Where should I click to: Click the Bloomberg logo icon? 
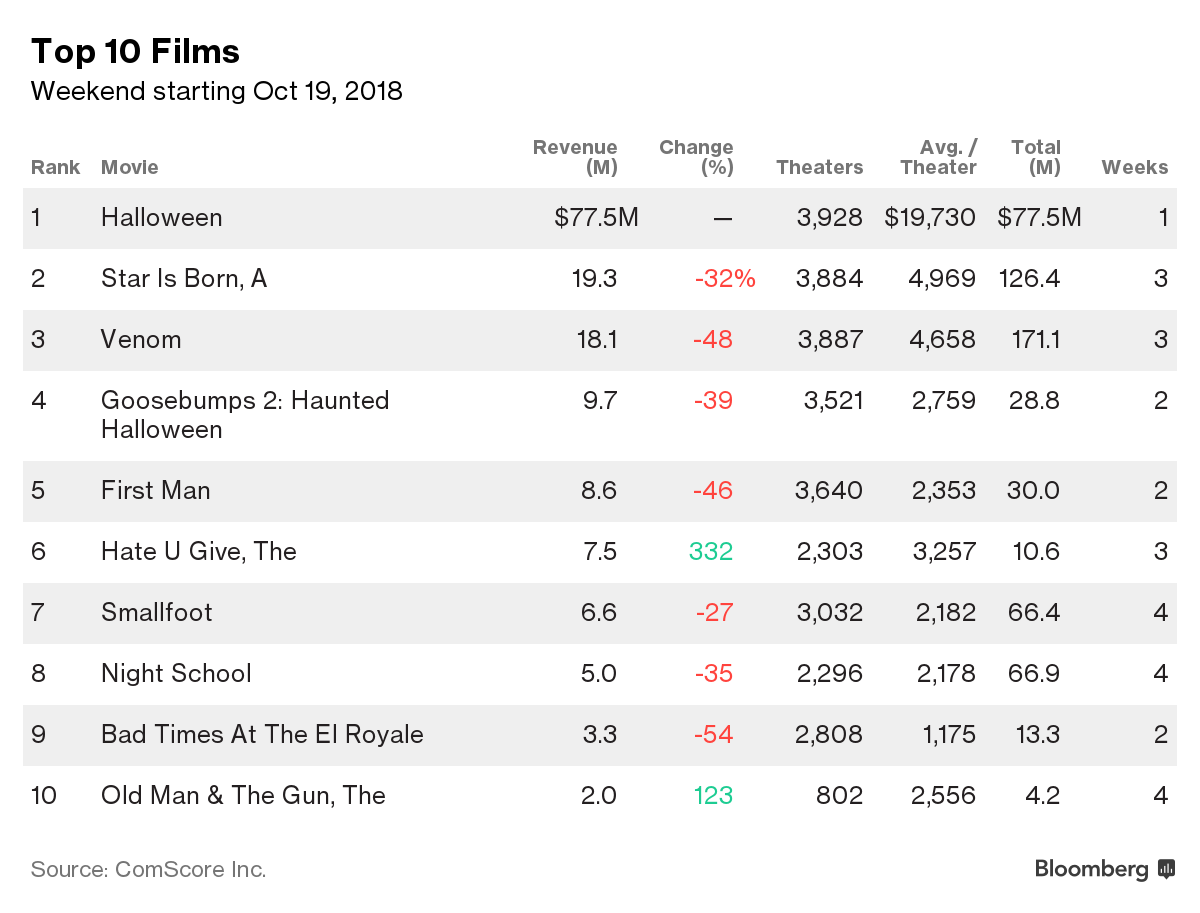[x=1166, y=869]
